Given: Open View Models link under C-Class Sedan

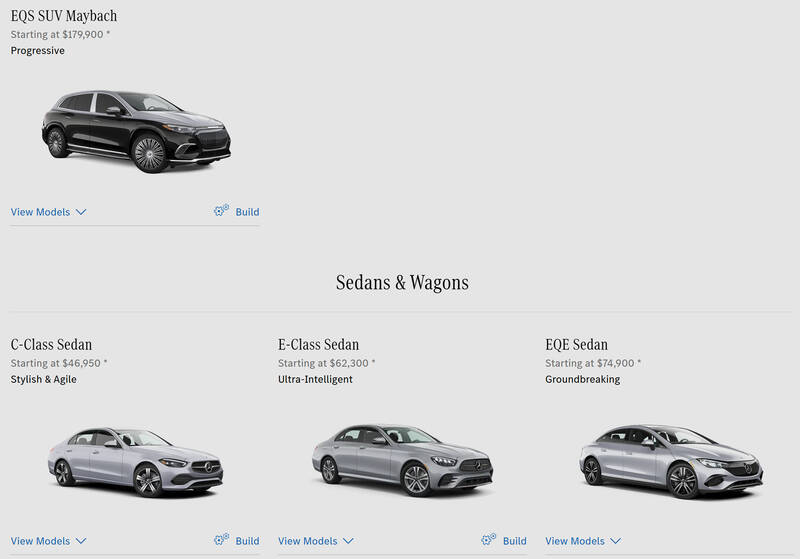Looking at the screenshot, I should [x=40, y=541].
